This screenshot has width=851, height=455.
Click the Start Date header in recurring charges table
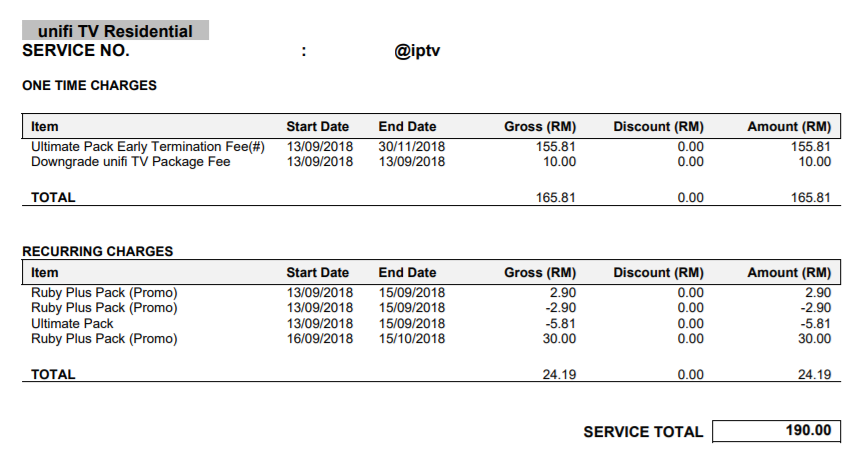coord(317,272)
